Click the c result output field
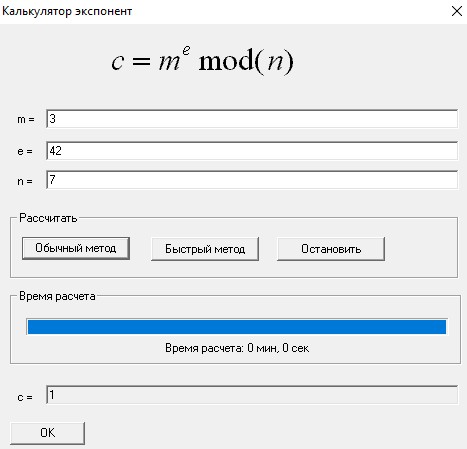467x449 pixels. [252, 395]
